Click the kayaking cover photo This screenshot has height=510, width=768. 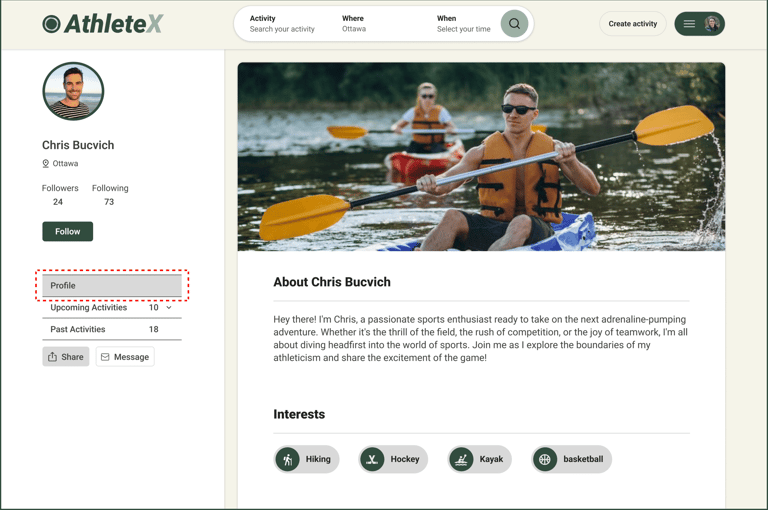[x=481, y=157]
